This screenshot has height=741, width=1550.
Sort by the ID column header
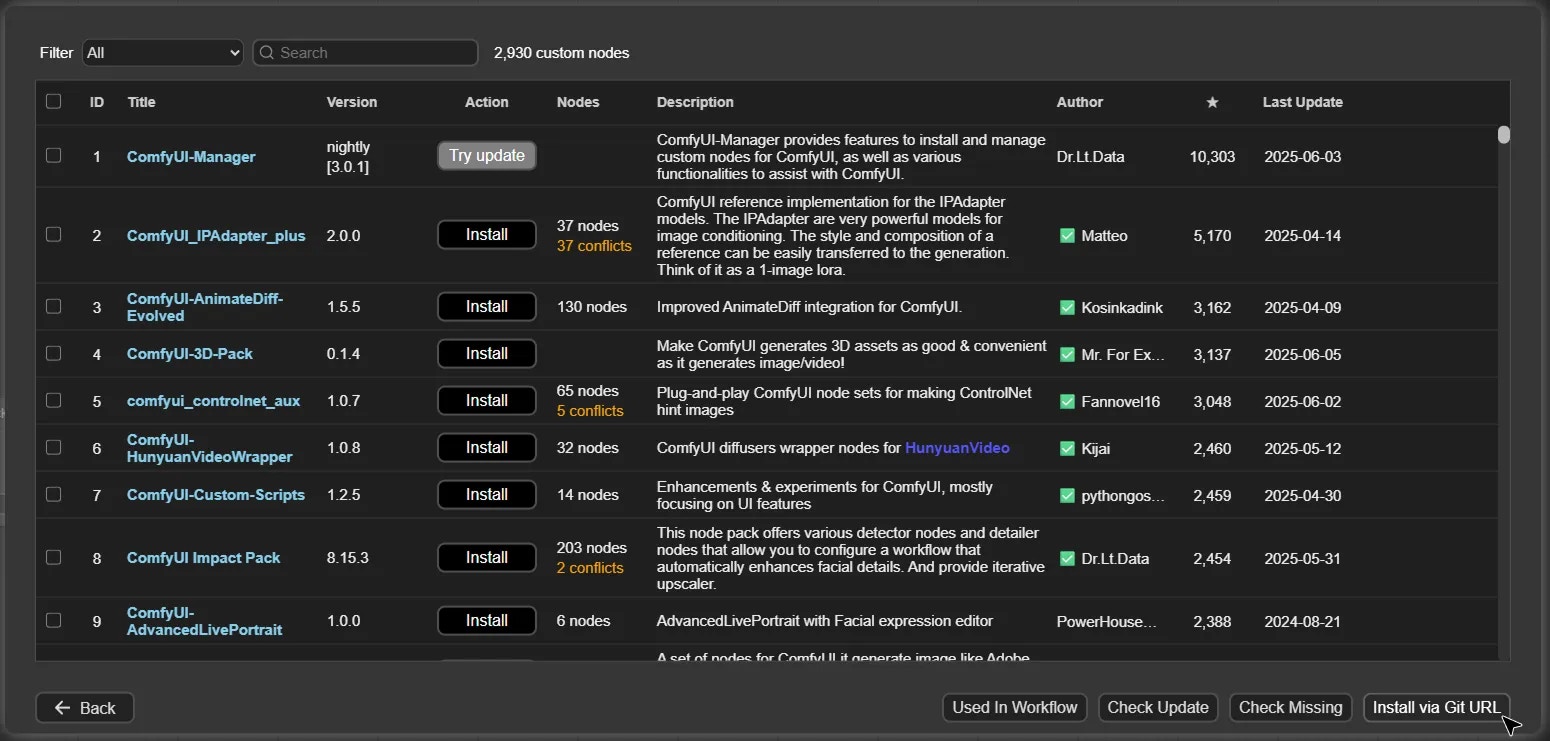point(97,102)
